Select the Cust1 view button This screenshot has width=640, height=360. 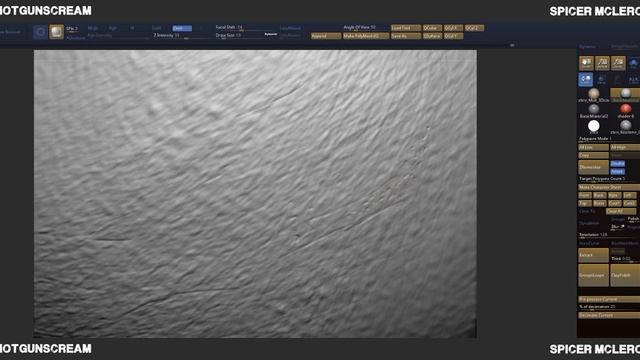(x=614, y=203)
